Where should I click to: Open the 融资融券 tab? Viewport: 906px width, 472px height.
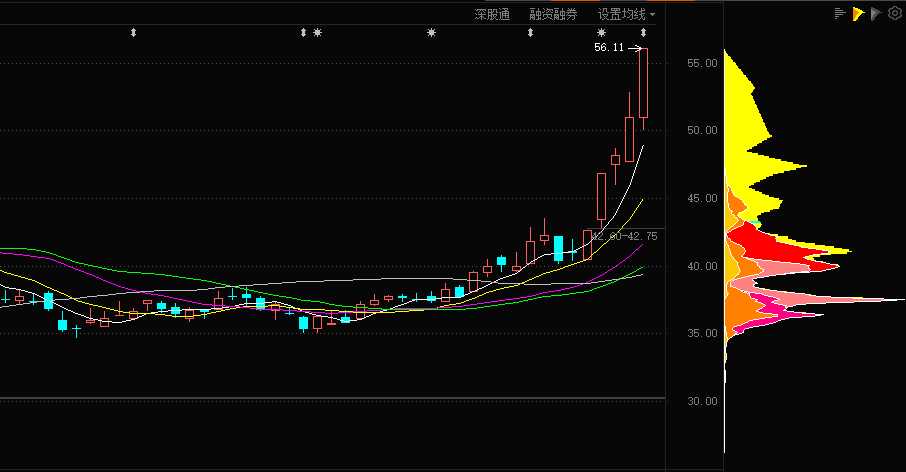pos(553,14)
